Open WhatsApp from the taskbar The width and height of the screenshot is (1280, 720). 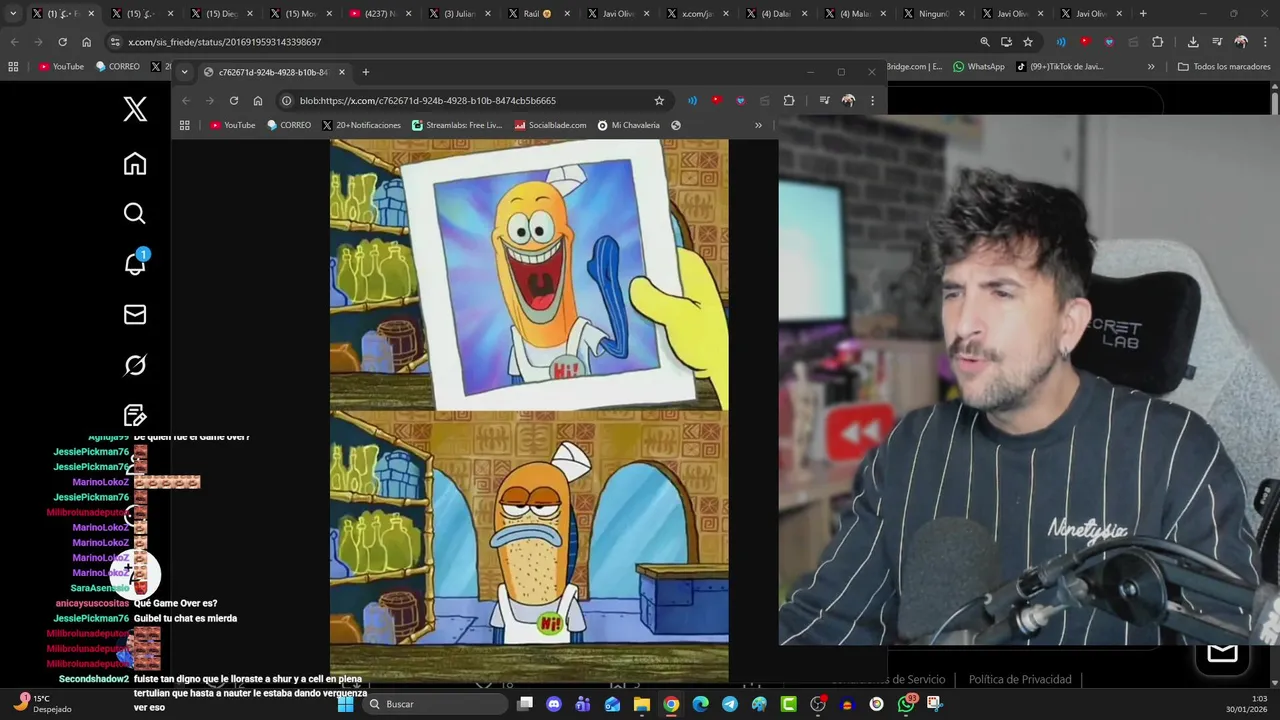tap(906, 704)
